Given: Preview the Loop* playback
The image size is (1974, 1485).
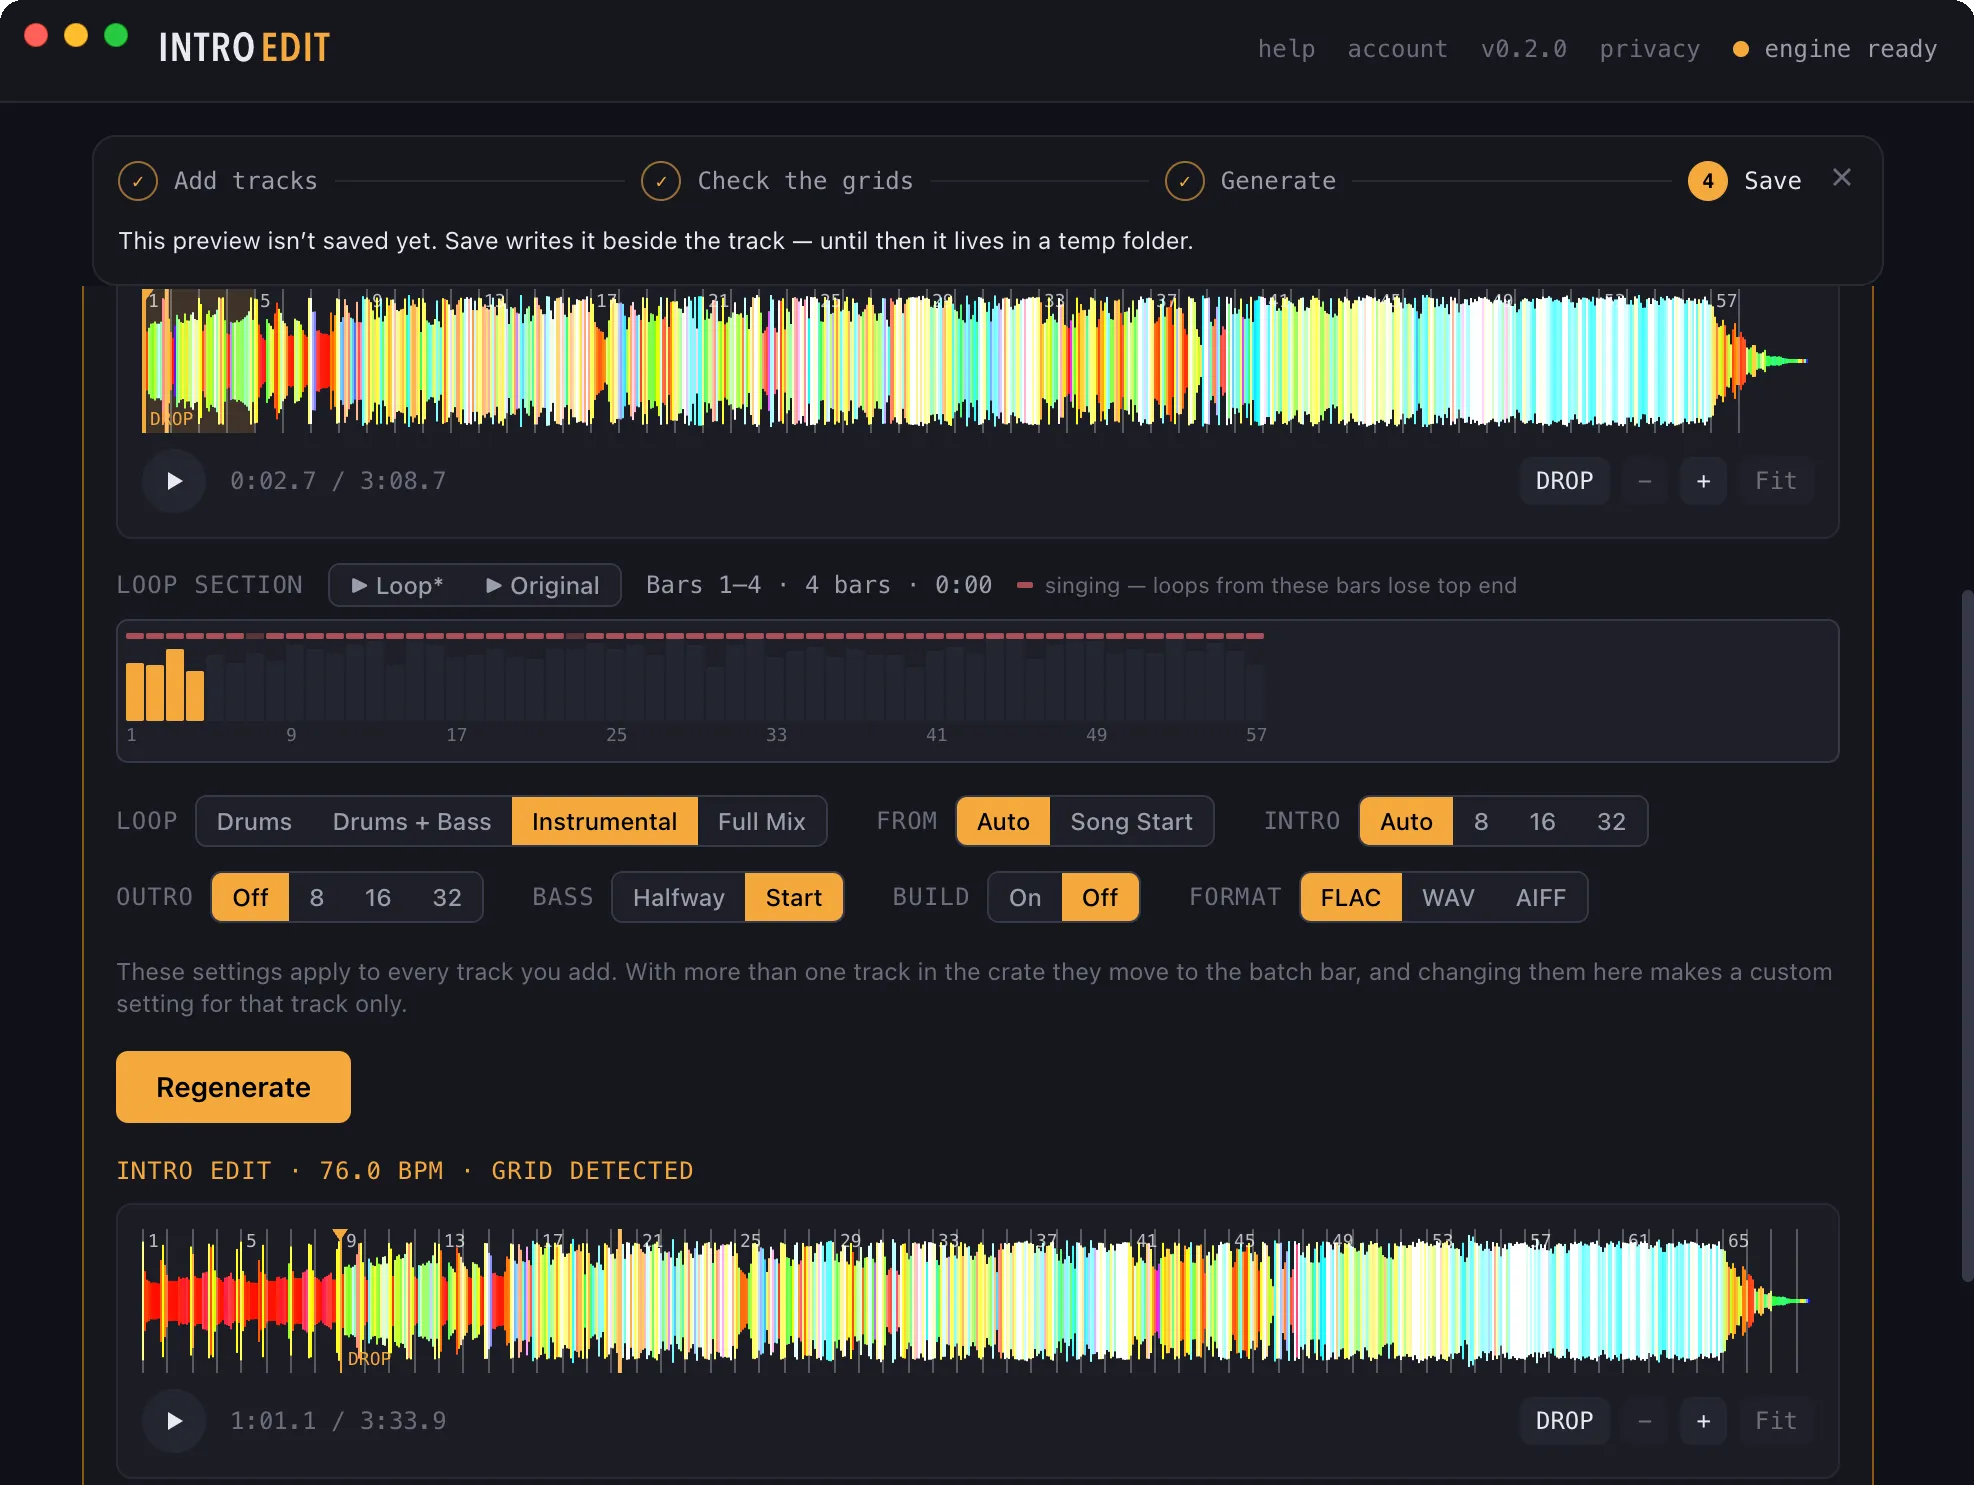Looking at the screenshot, I should 397,586.
